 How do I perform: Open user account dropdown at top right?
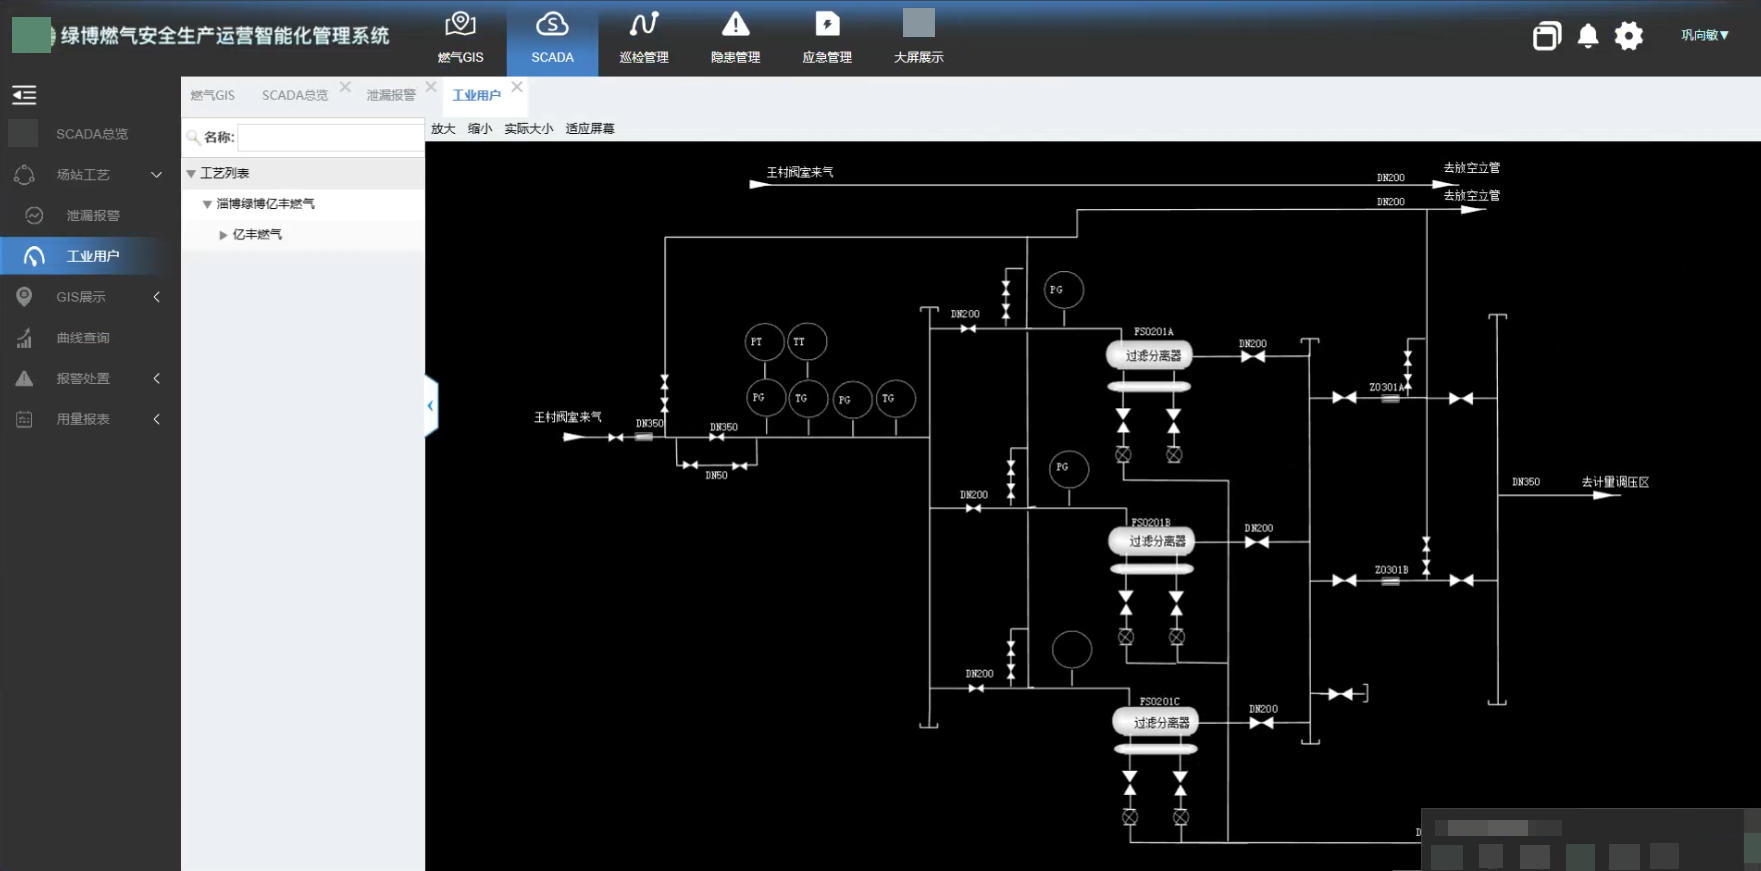(1704, 35)
